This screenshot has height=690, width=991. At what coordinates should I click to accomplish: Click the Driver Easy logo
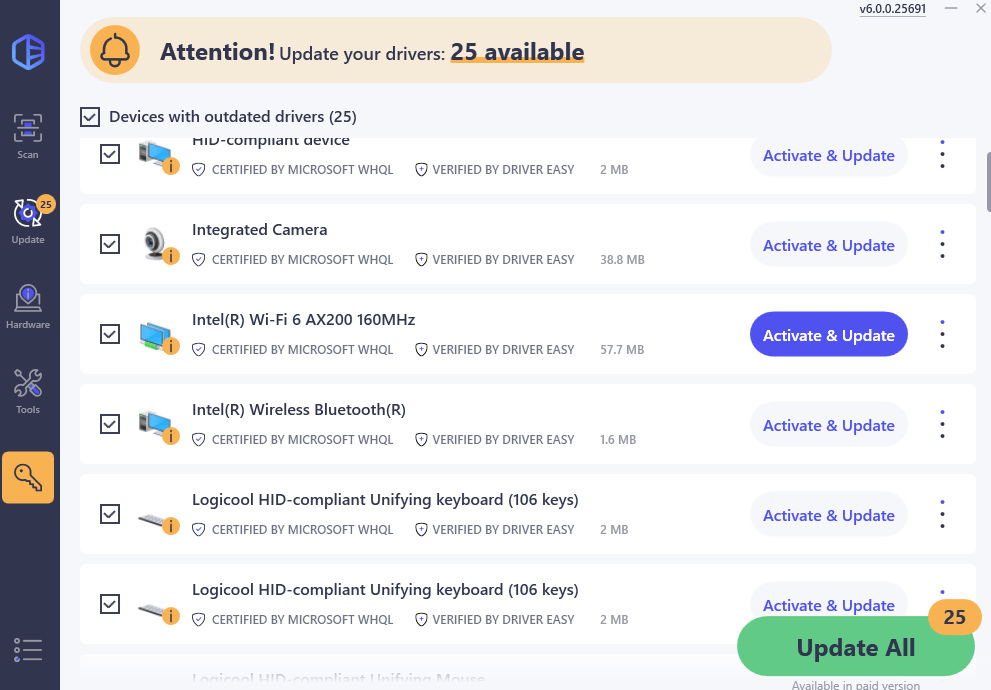(28, 51)
